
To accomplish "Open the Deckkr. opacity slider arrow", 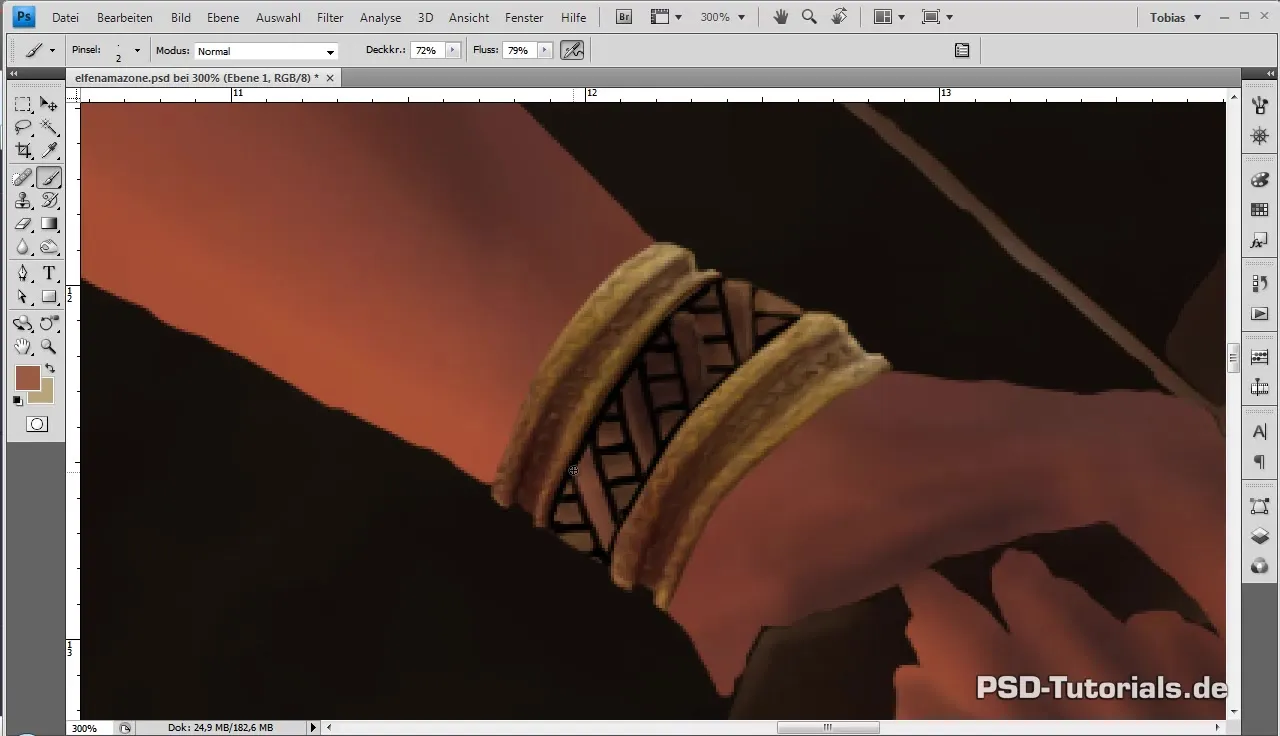I will click(x=453, y=50).
